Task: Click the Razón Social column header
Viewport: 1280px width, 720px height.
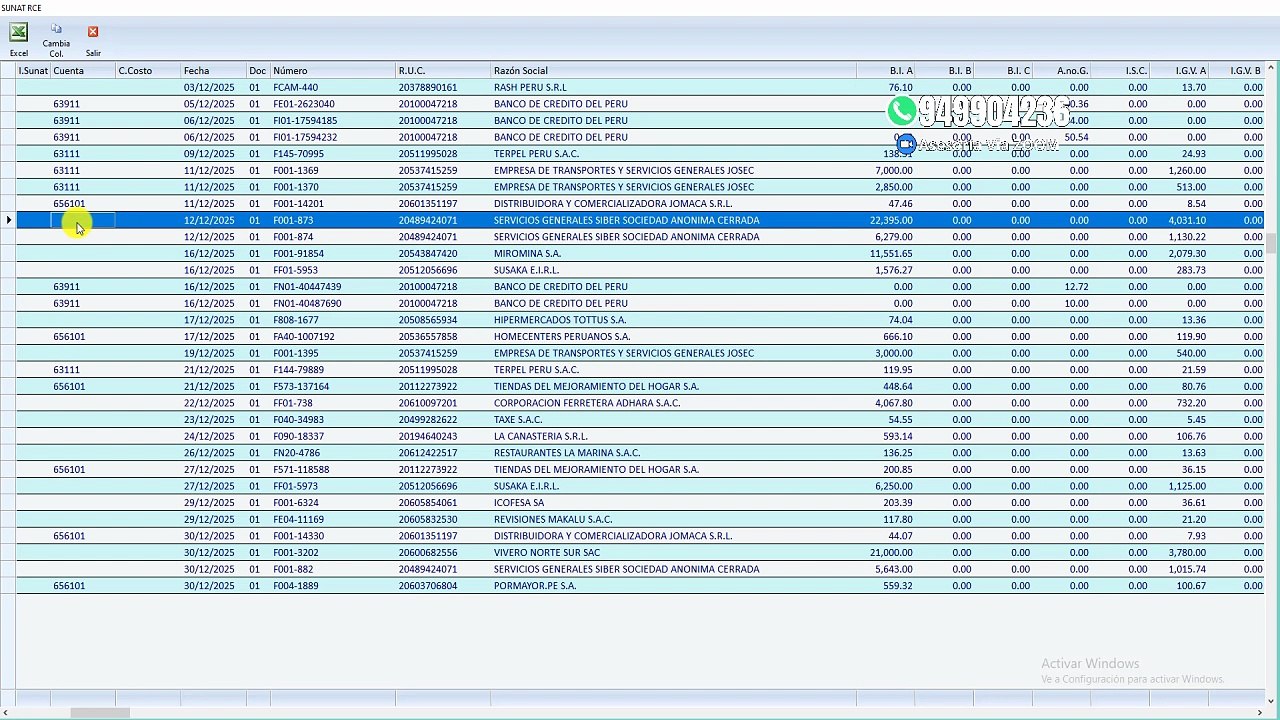Action: click(673, 71)
